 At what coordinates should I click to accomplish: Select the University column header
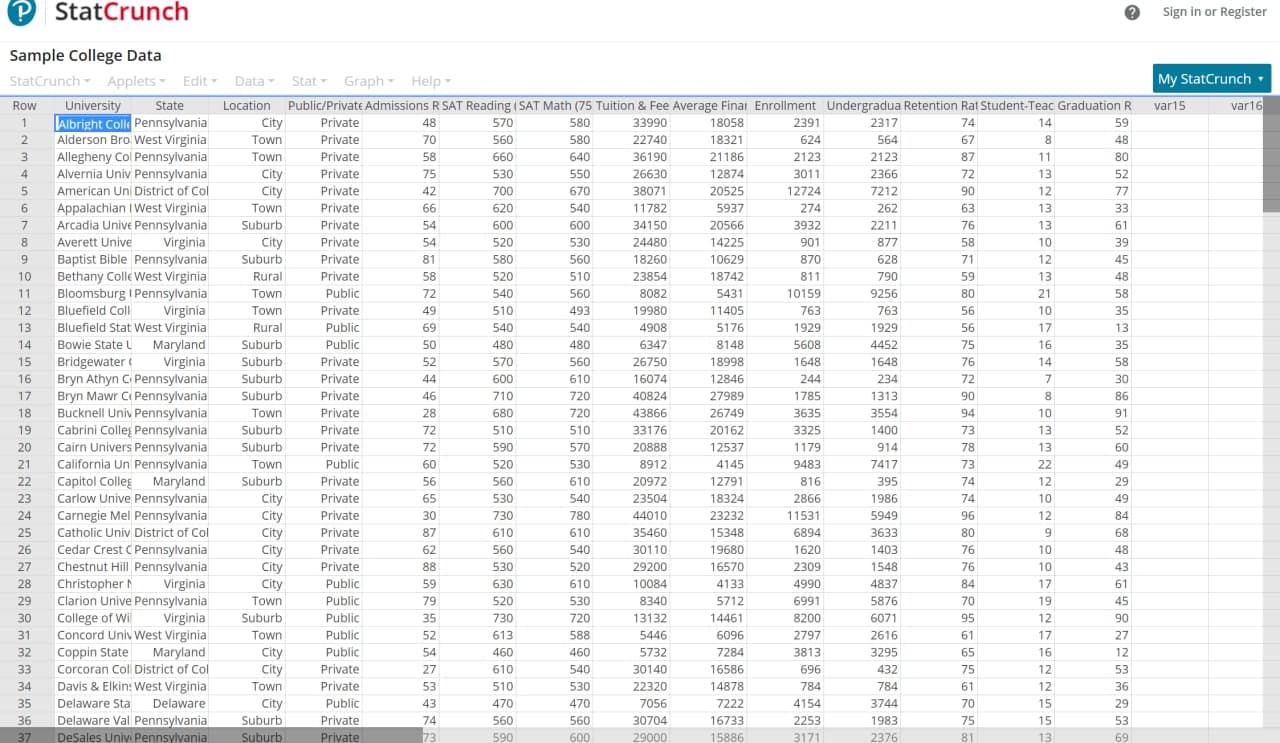(x=93, y=105)
